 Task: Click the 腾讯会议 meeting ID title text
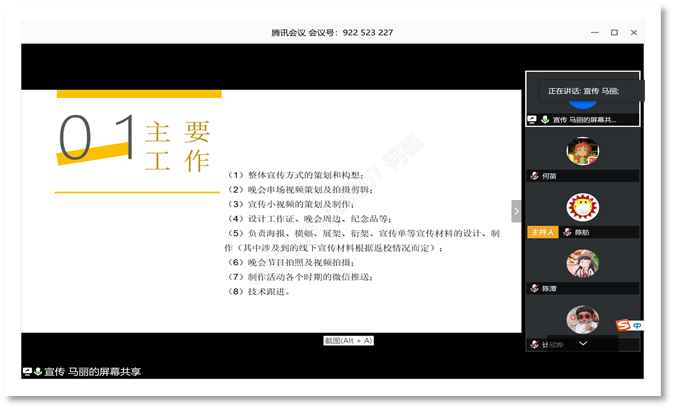332,32
